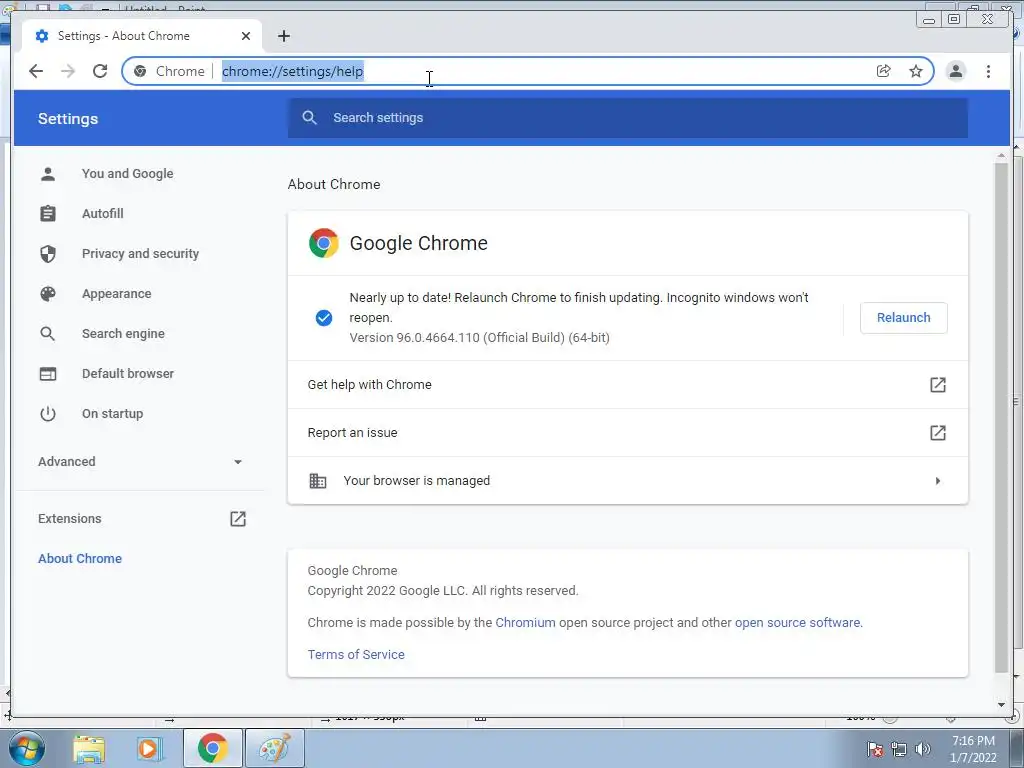Open Appearance settings

tap(116, 294)
